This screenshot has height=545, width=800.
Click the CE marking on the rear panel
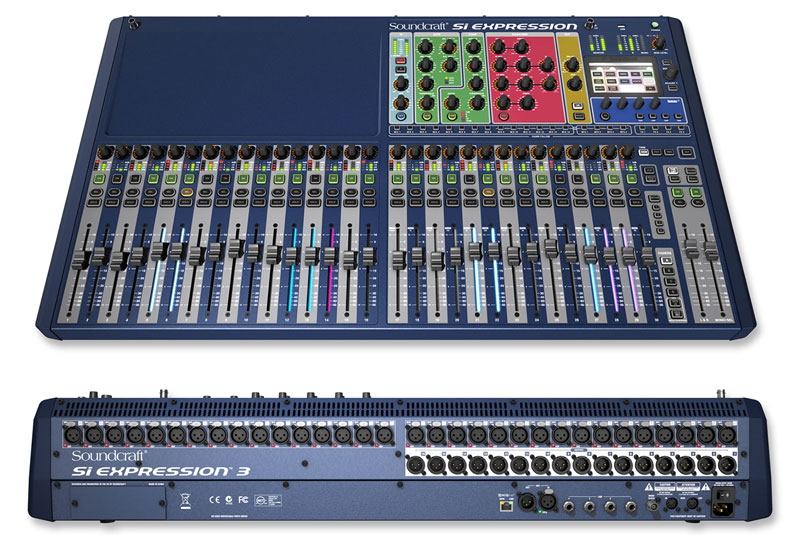pos(215,499)
